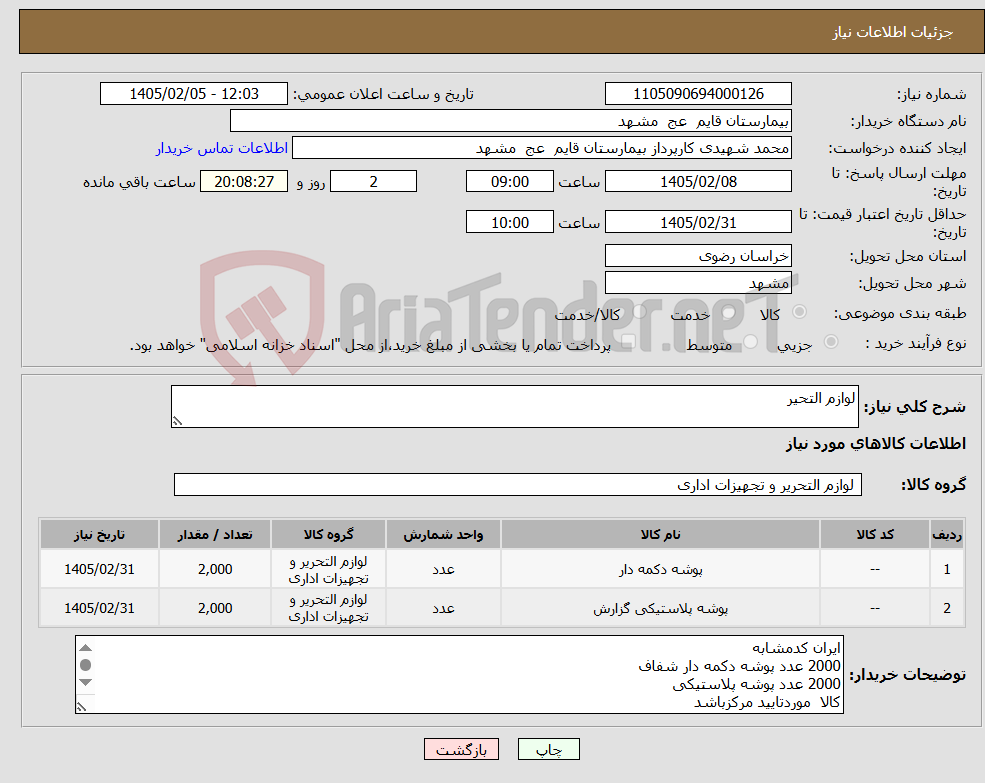Viewport: 985px width, 783px height.
Task: Click the request creator field محمد شهیدی
Action: [x=541, y=148]
